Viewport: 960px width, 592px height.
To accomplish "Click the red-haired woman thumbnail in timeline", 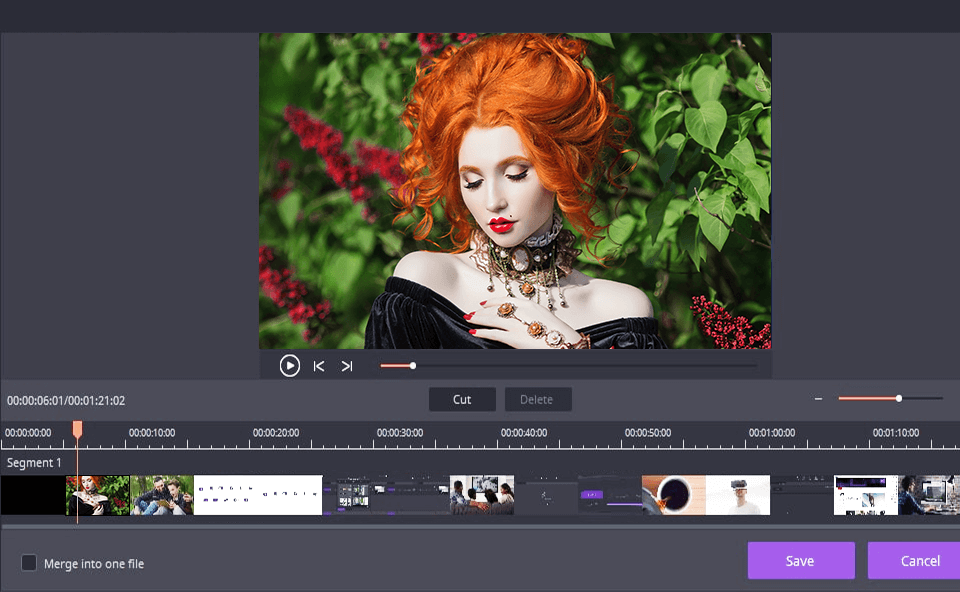I will (97, 494).
